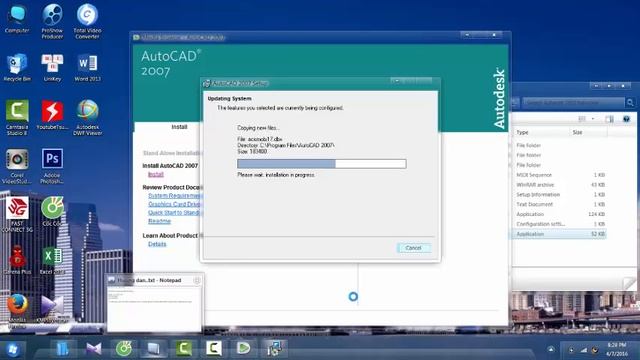Open Word 2013 desktop shortcut

pyautogui.click(x=87, y=67)
